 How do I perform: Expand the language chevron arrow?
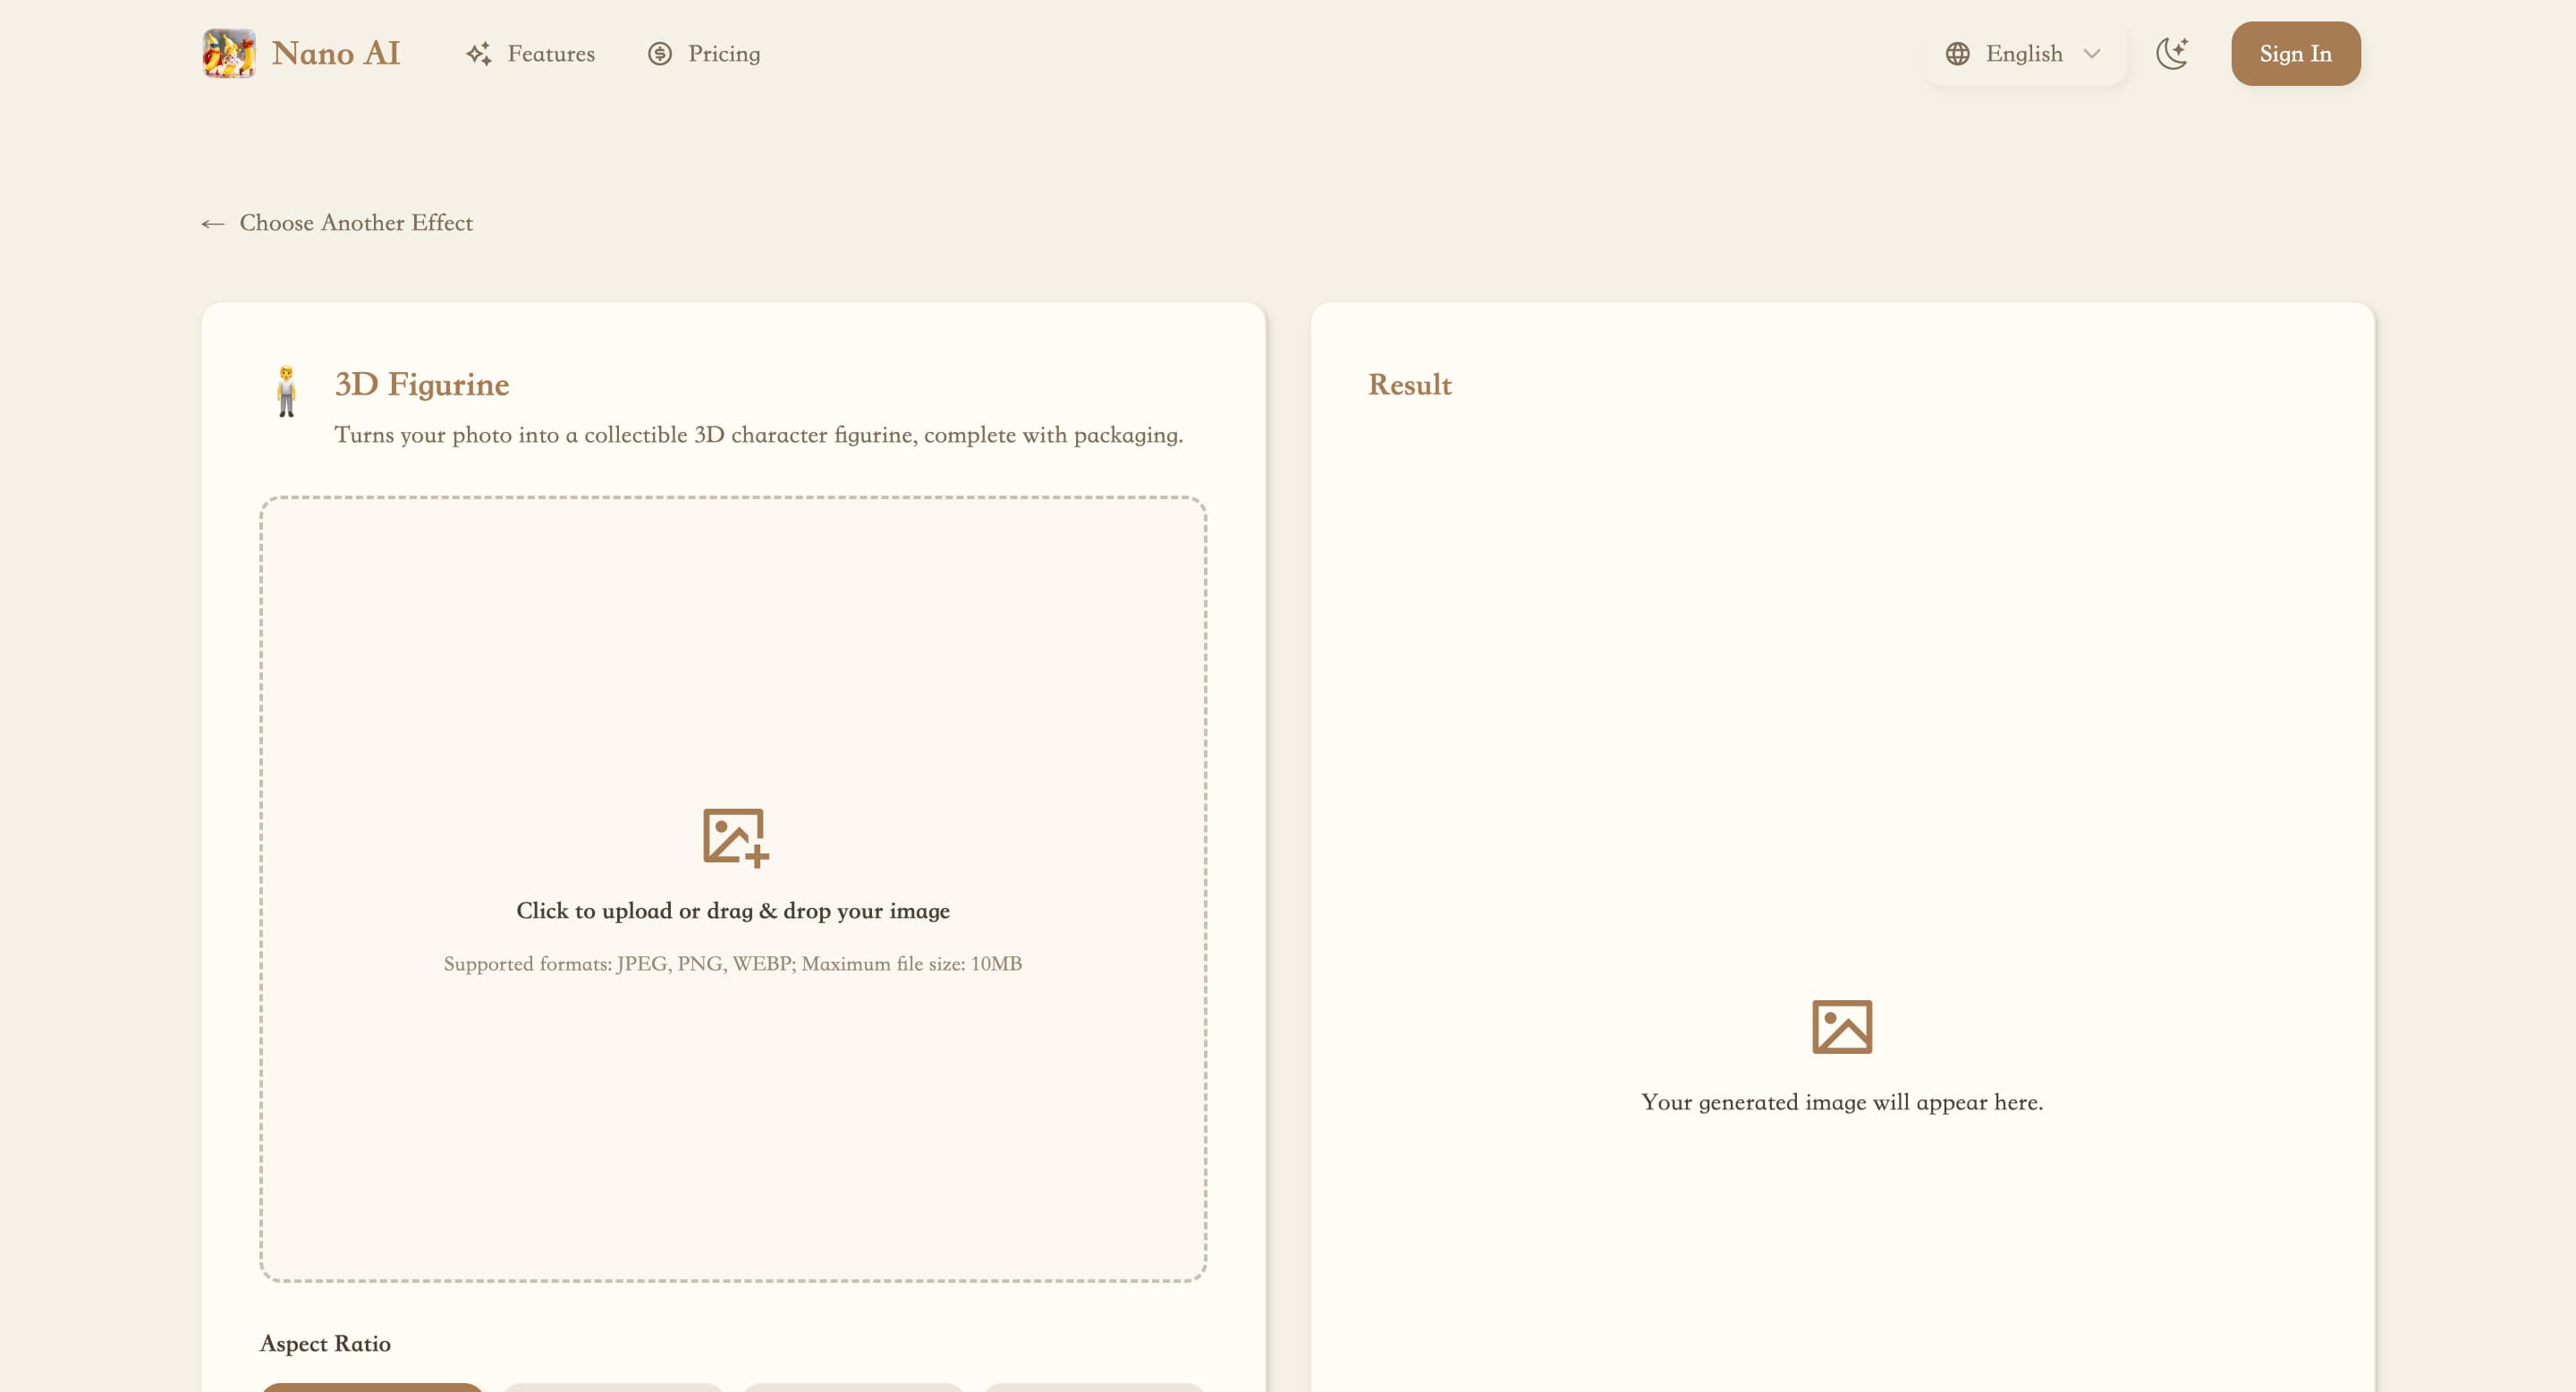(x=2091, y=54)
